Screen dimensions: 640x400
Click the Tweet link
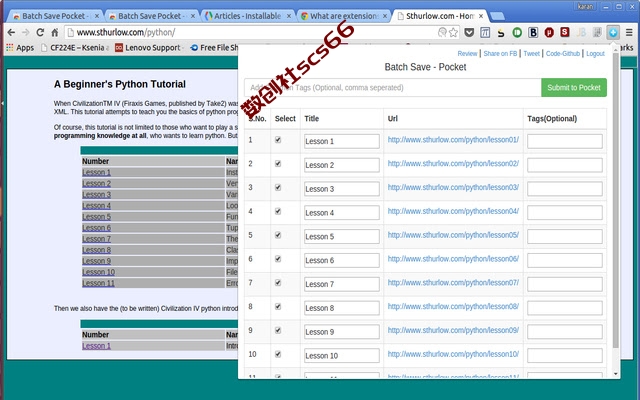pyautogui.click(x=531, y=53)
